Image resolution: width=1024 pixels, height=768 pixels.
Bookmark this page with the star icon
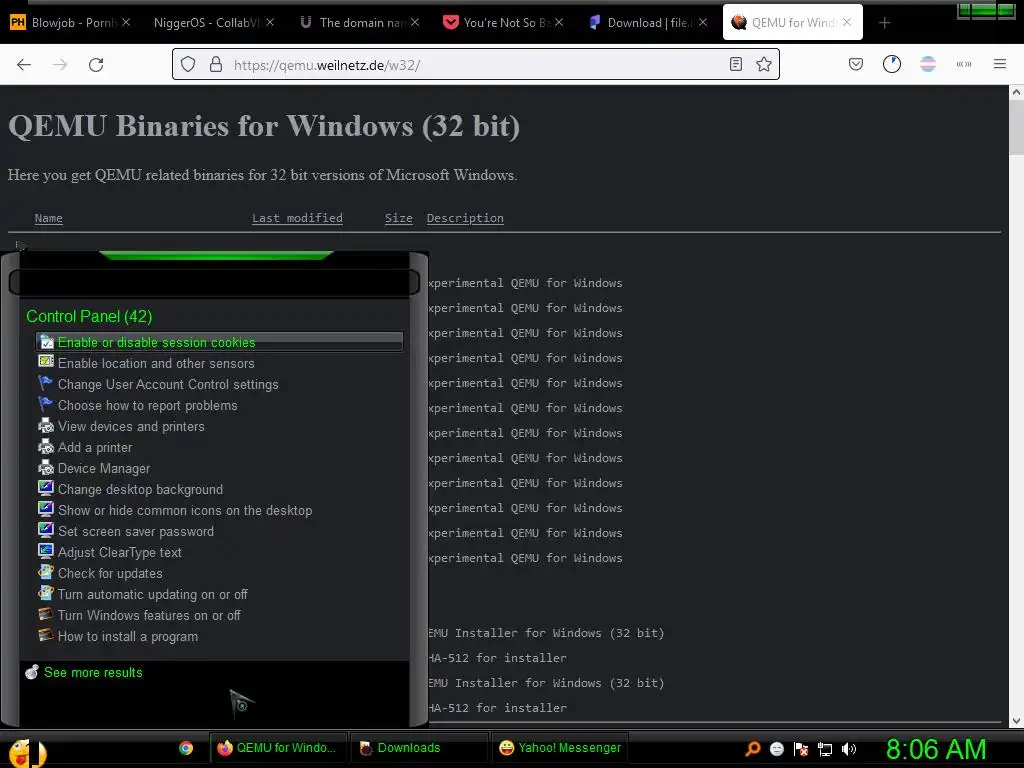tap(764, 64)
